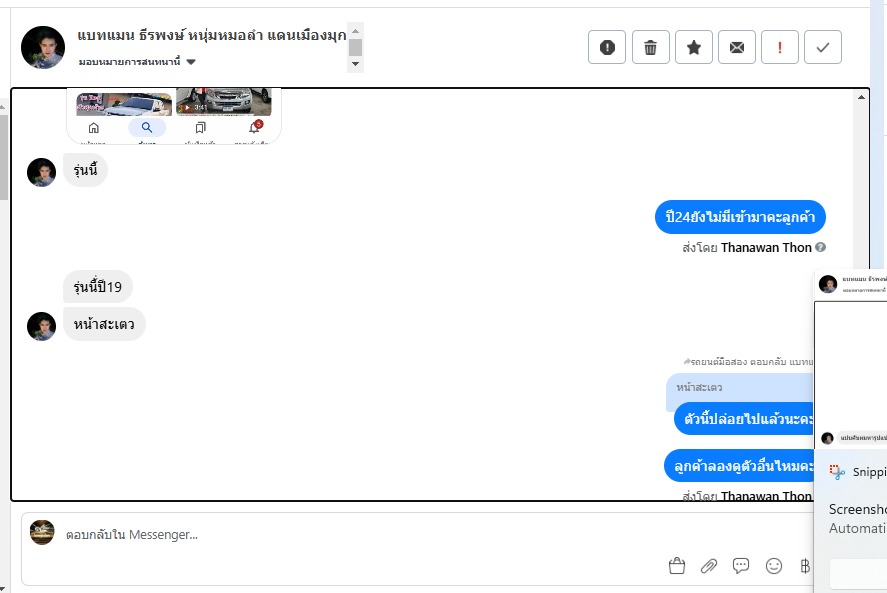The height and width of the screenshot is (593, 887).
Task: Click the Snipping Tool notification popup
Action: point(850,521)
